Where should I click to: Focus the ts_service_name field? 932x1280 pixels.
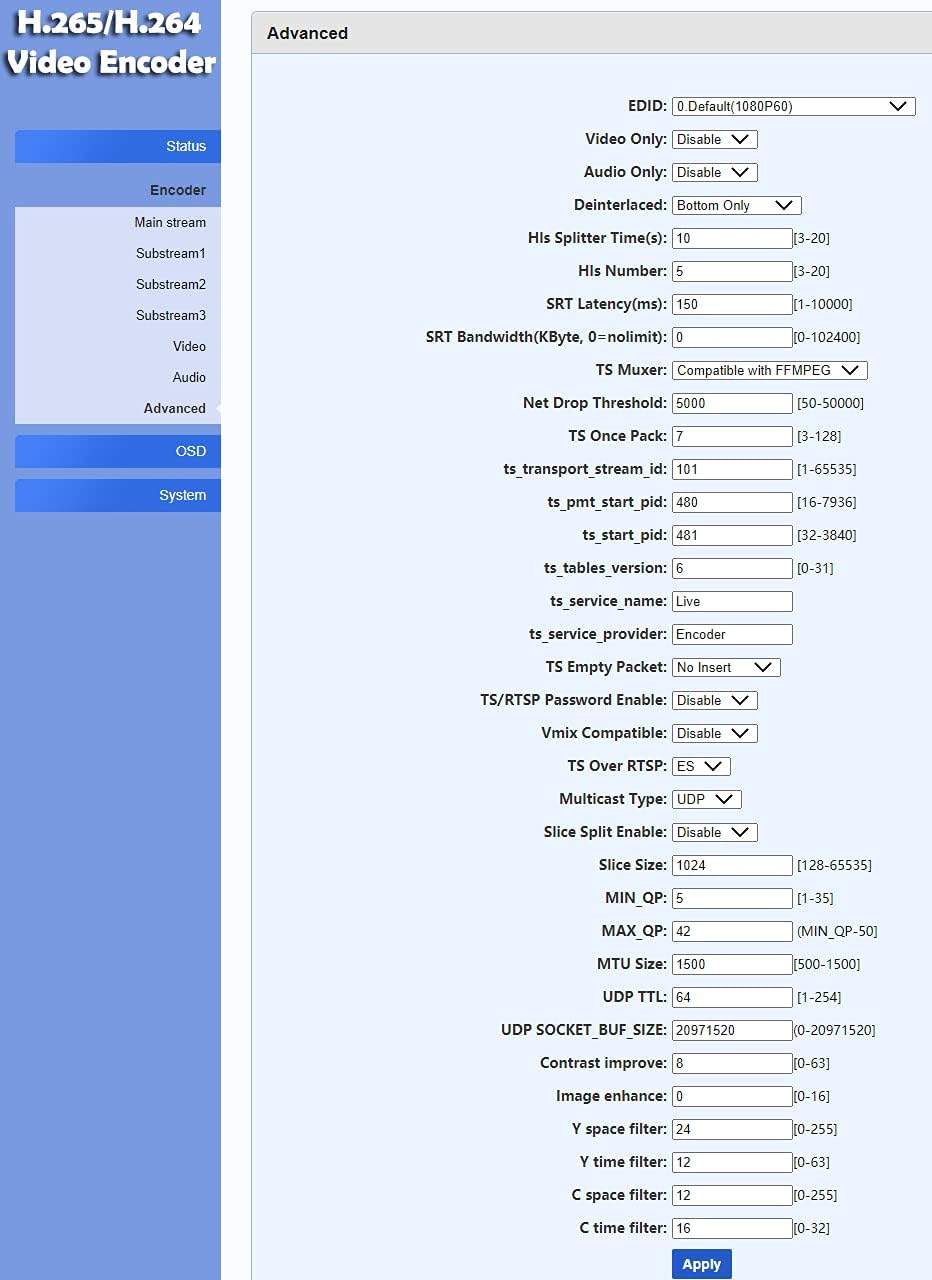tap(732, 601)
